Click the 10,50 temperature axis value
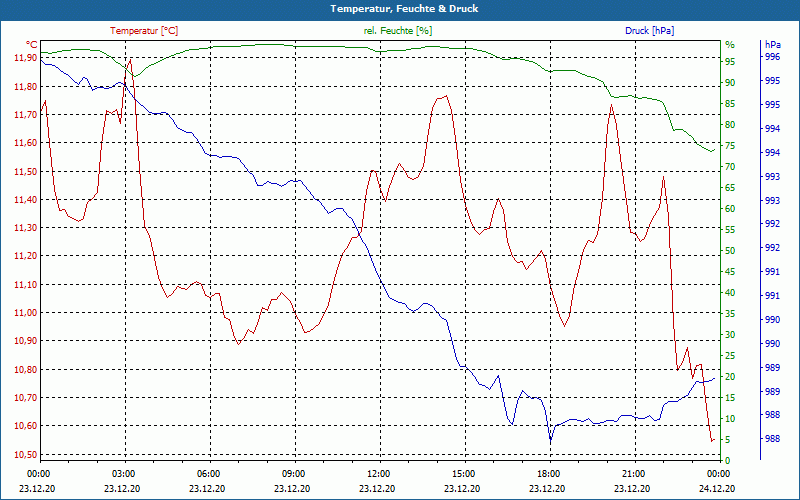Screen dimensions: 800x500 click(26, 455)
